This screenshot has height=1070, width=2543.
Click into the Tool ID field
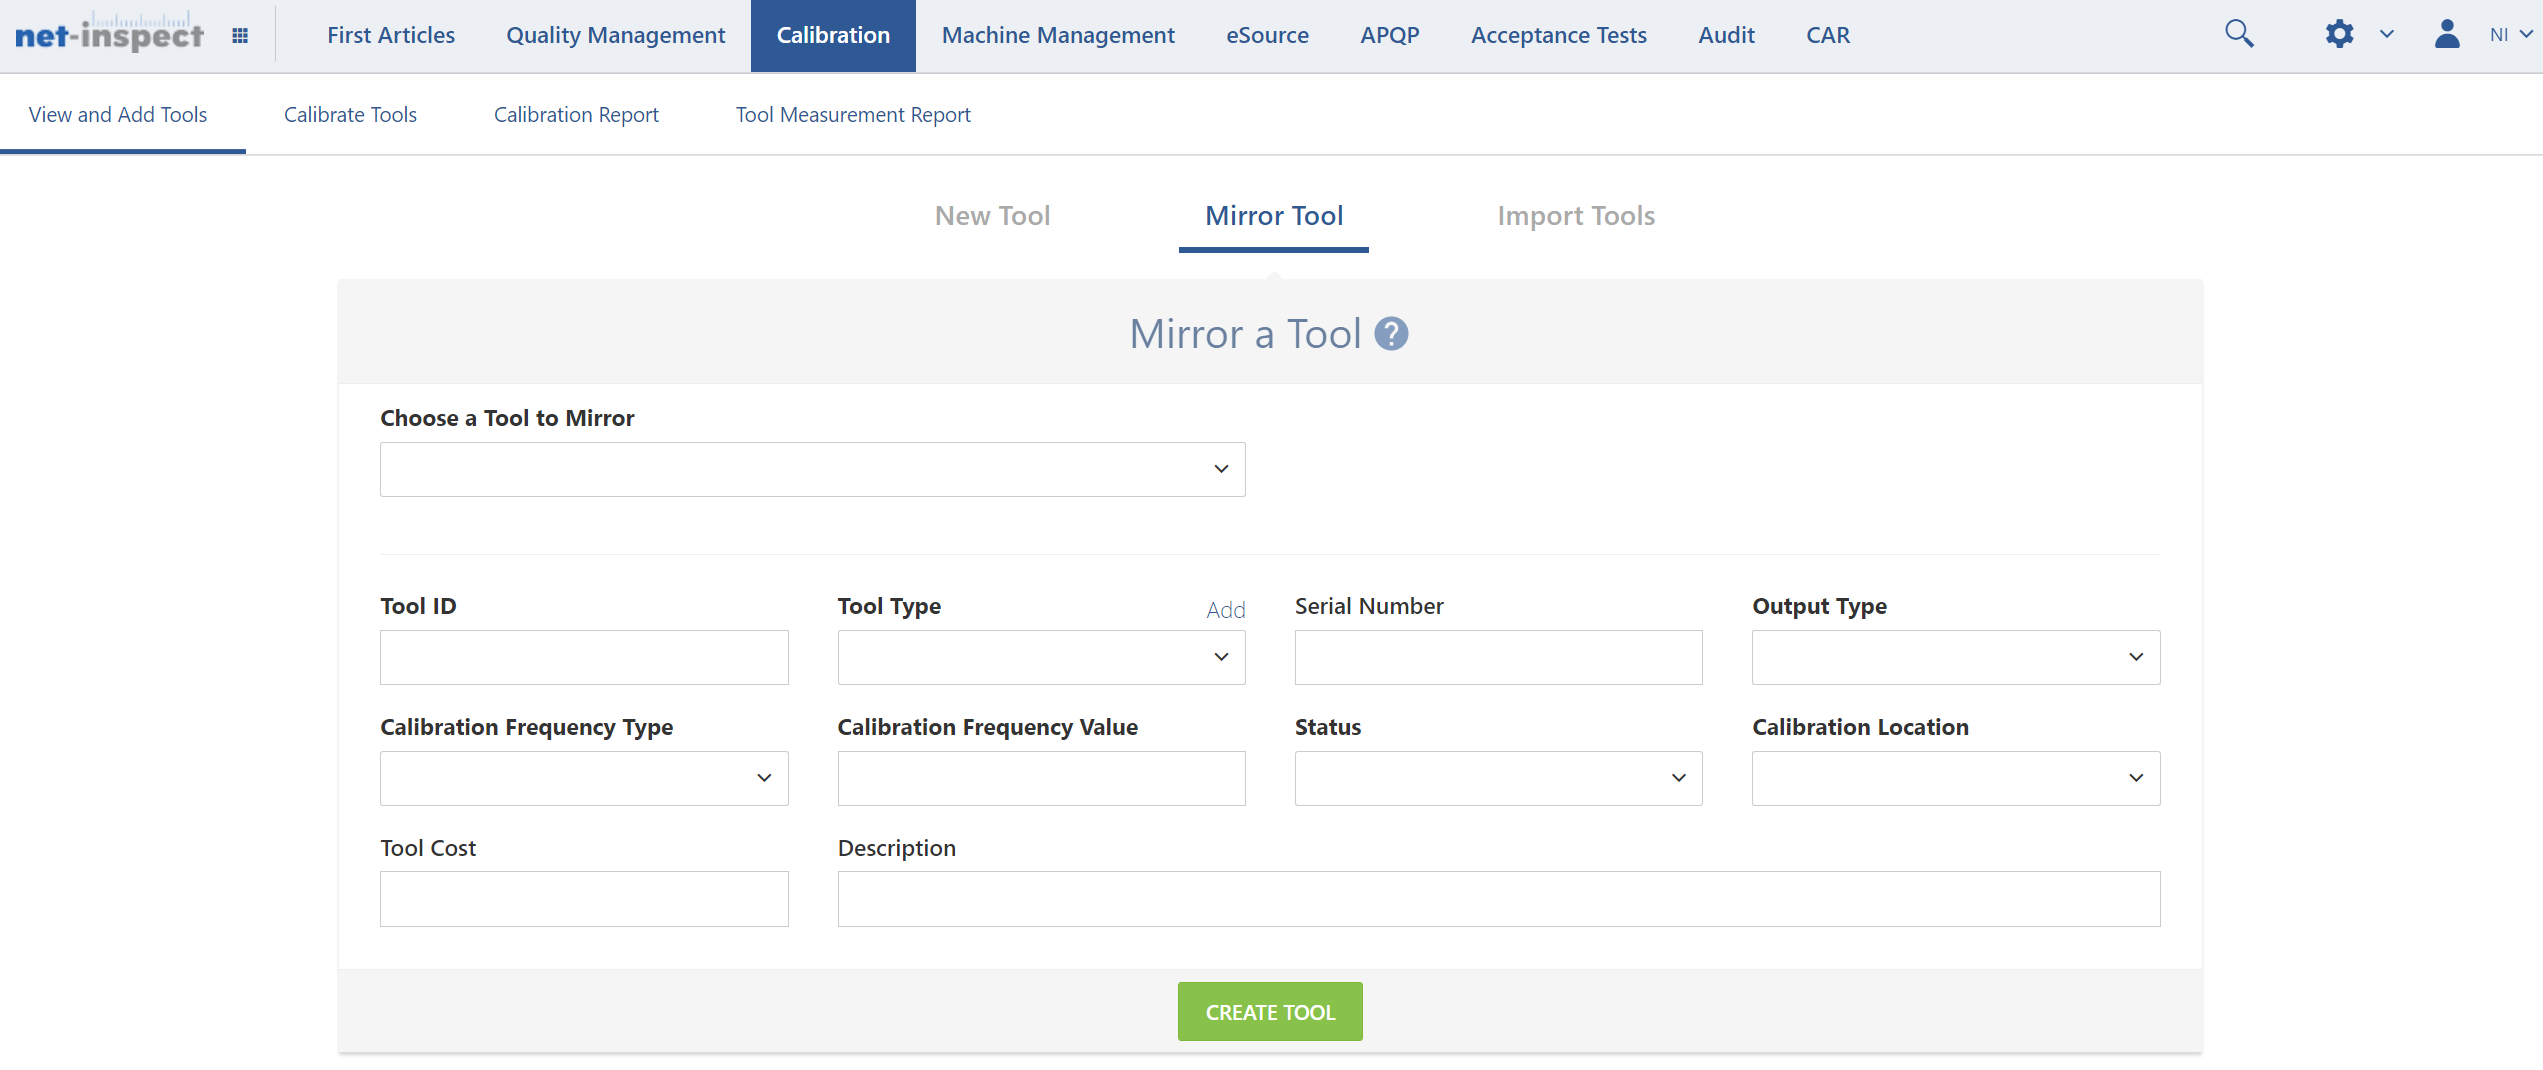pos(584,657)
